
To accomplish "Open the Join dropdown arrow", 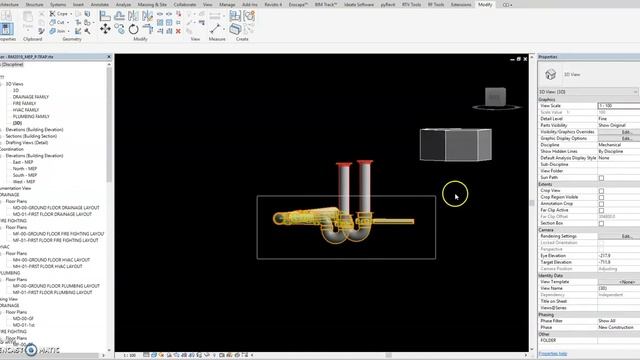I will point(68,31).
